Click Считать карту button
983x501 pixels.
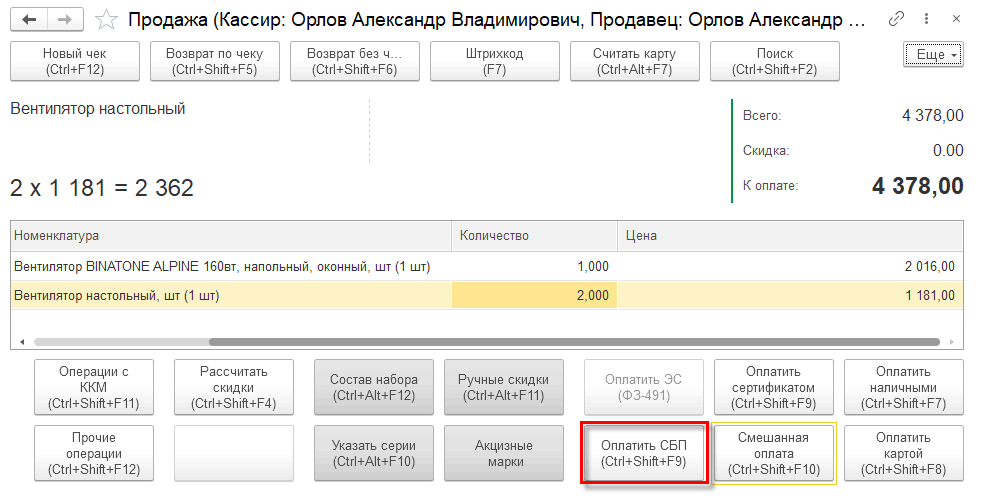(x=634, y=61)
